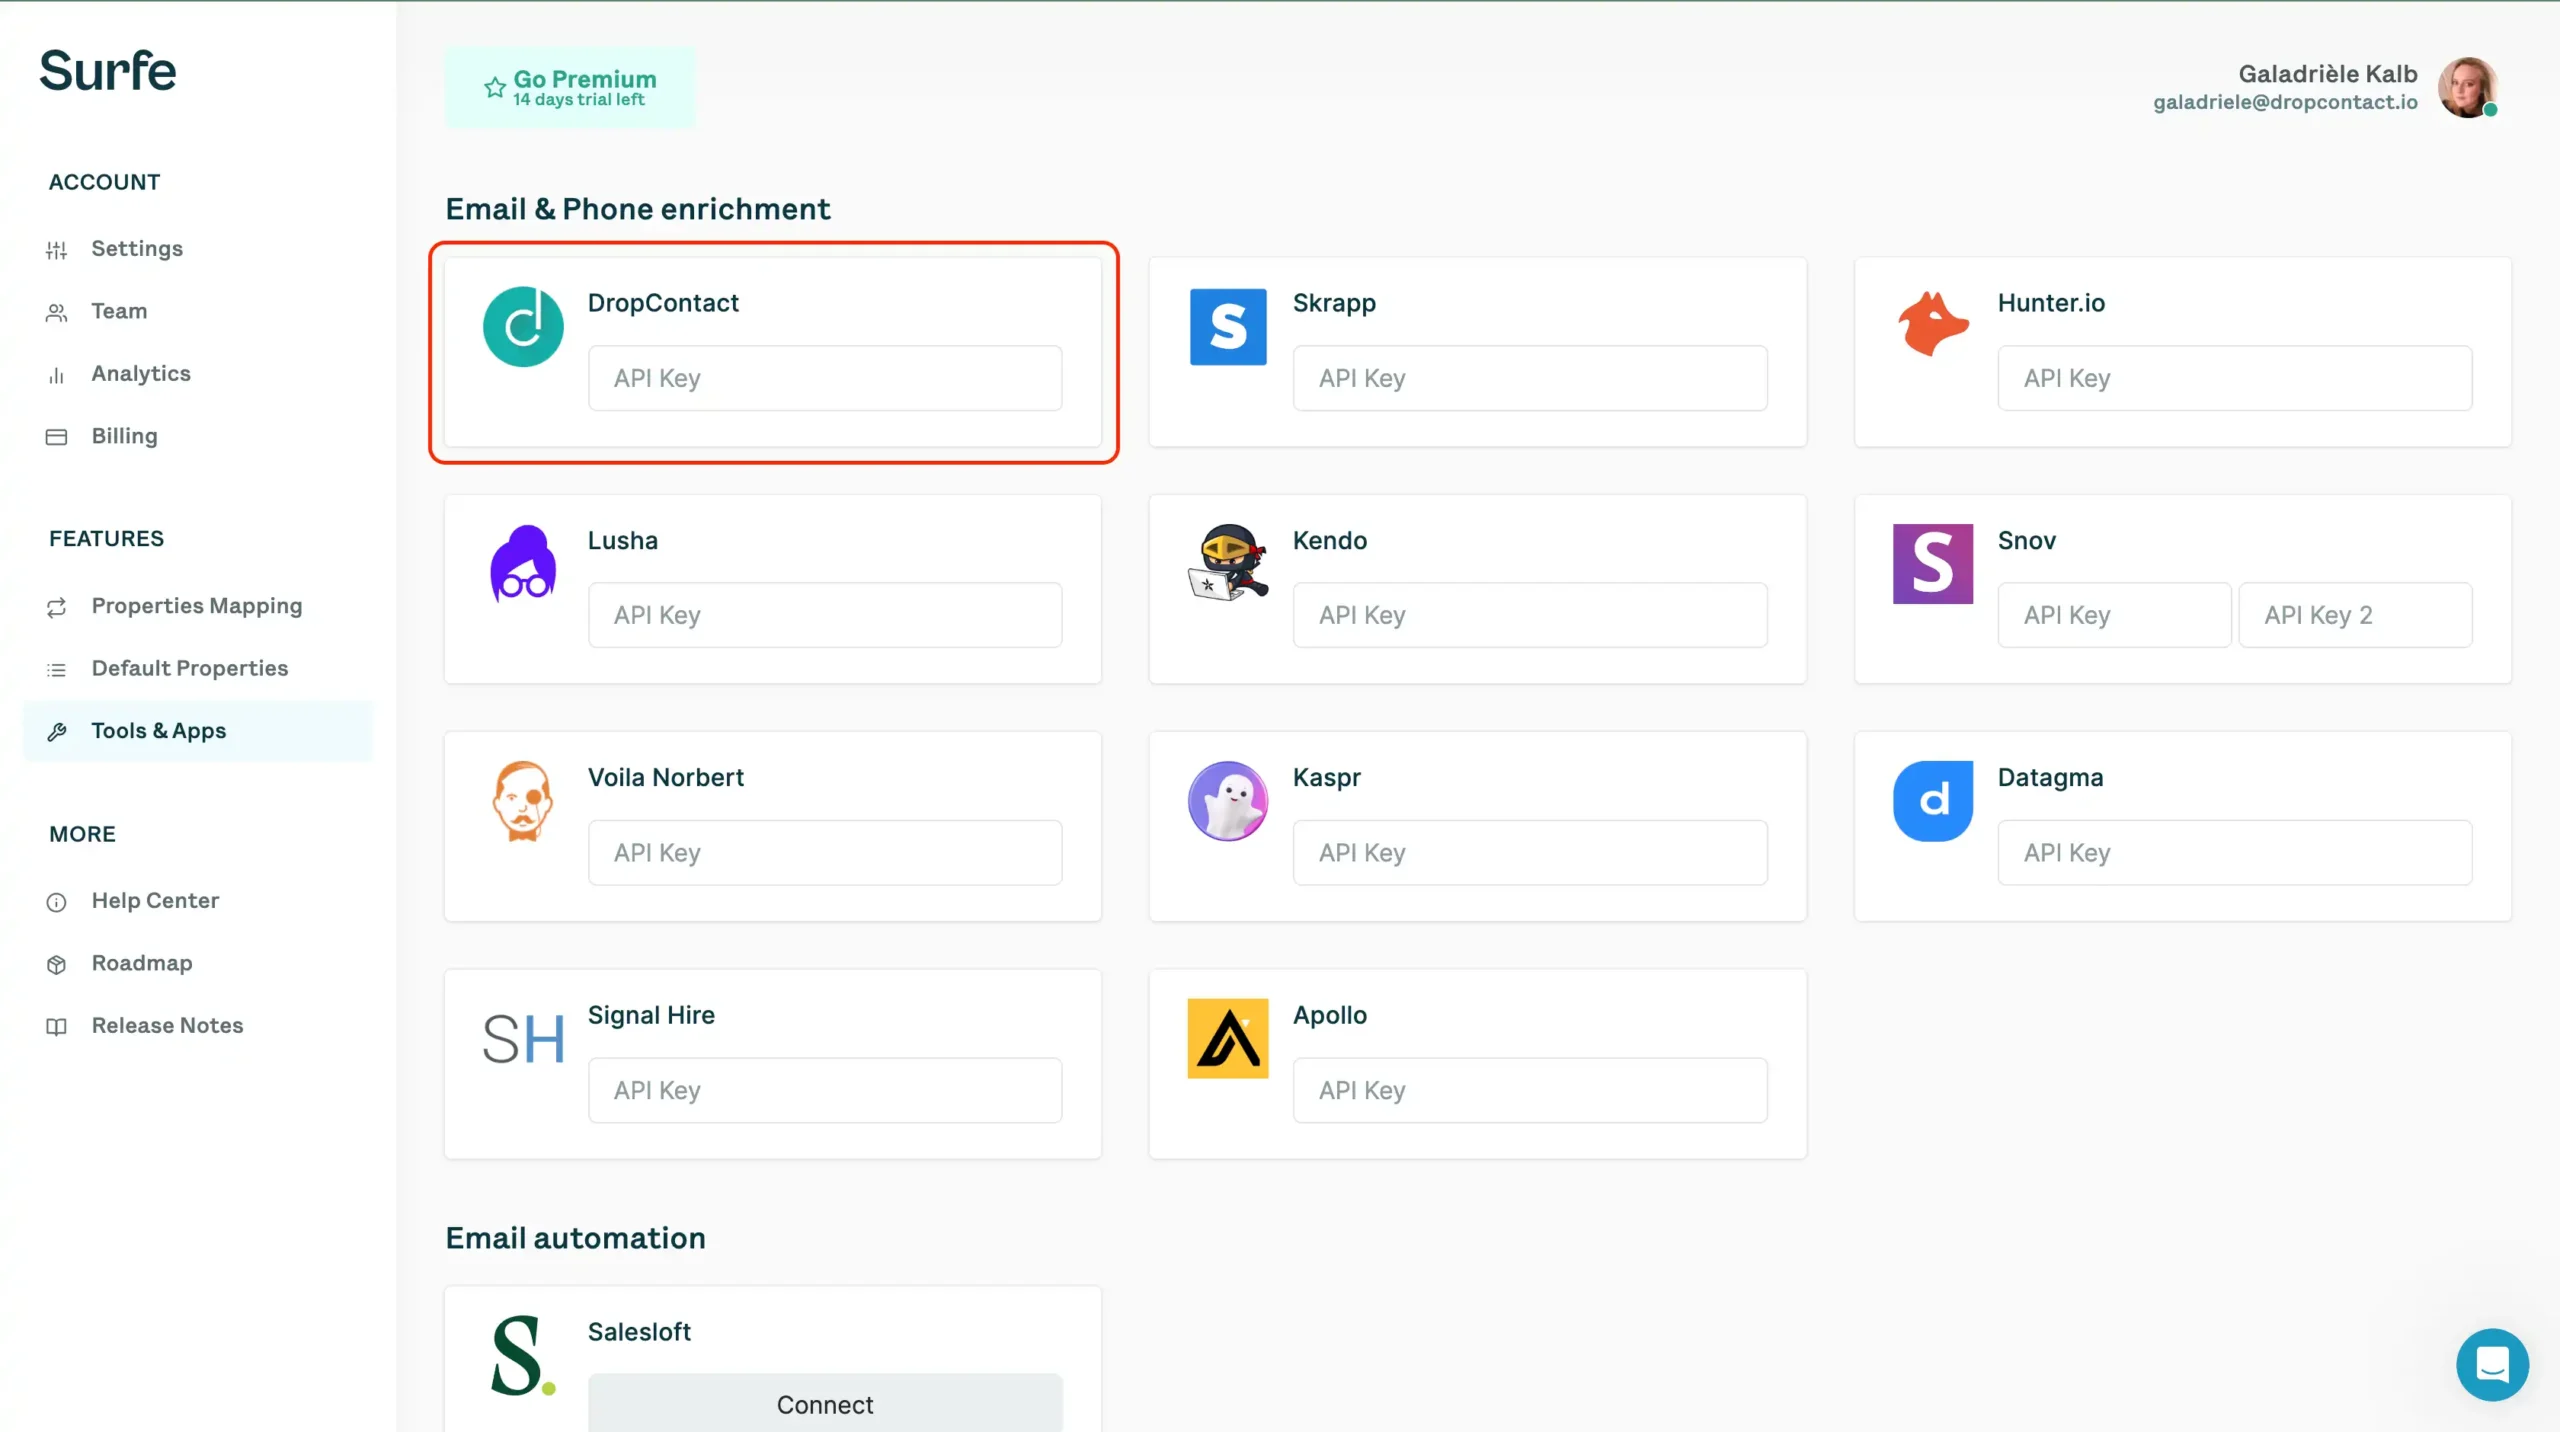Click the Email & Phone enrichment heading
This screenshot has height=1432, width=2560.
tap(638, 209)
